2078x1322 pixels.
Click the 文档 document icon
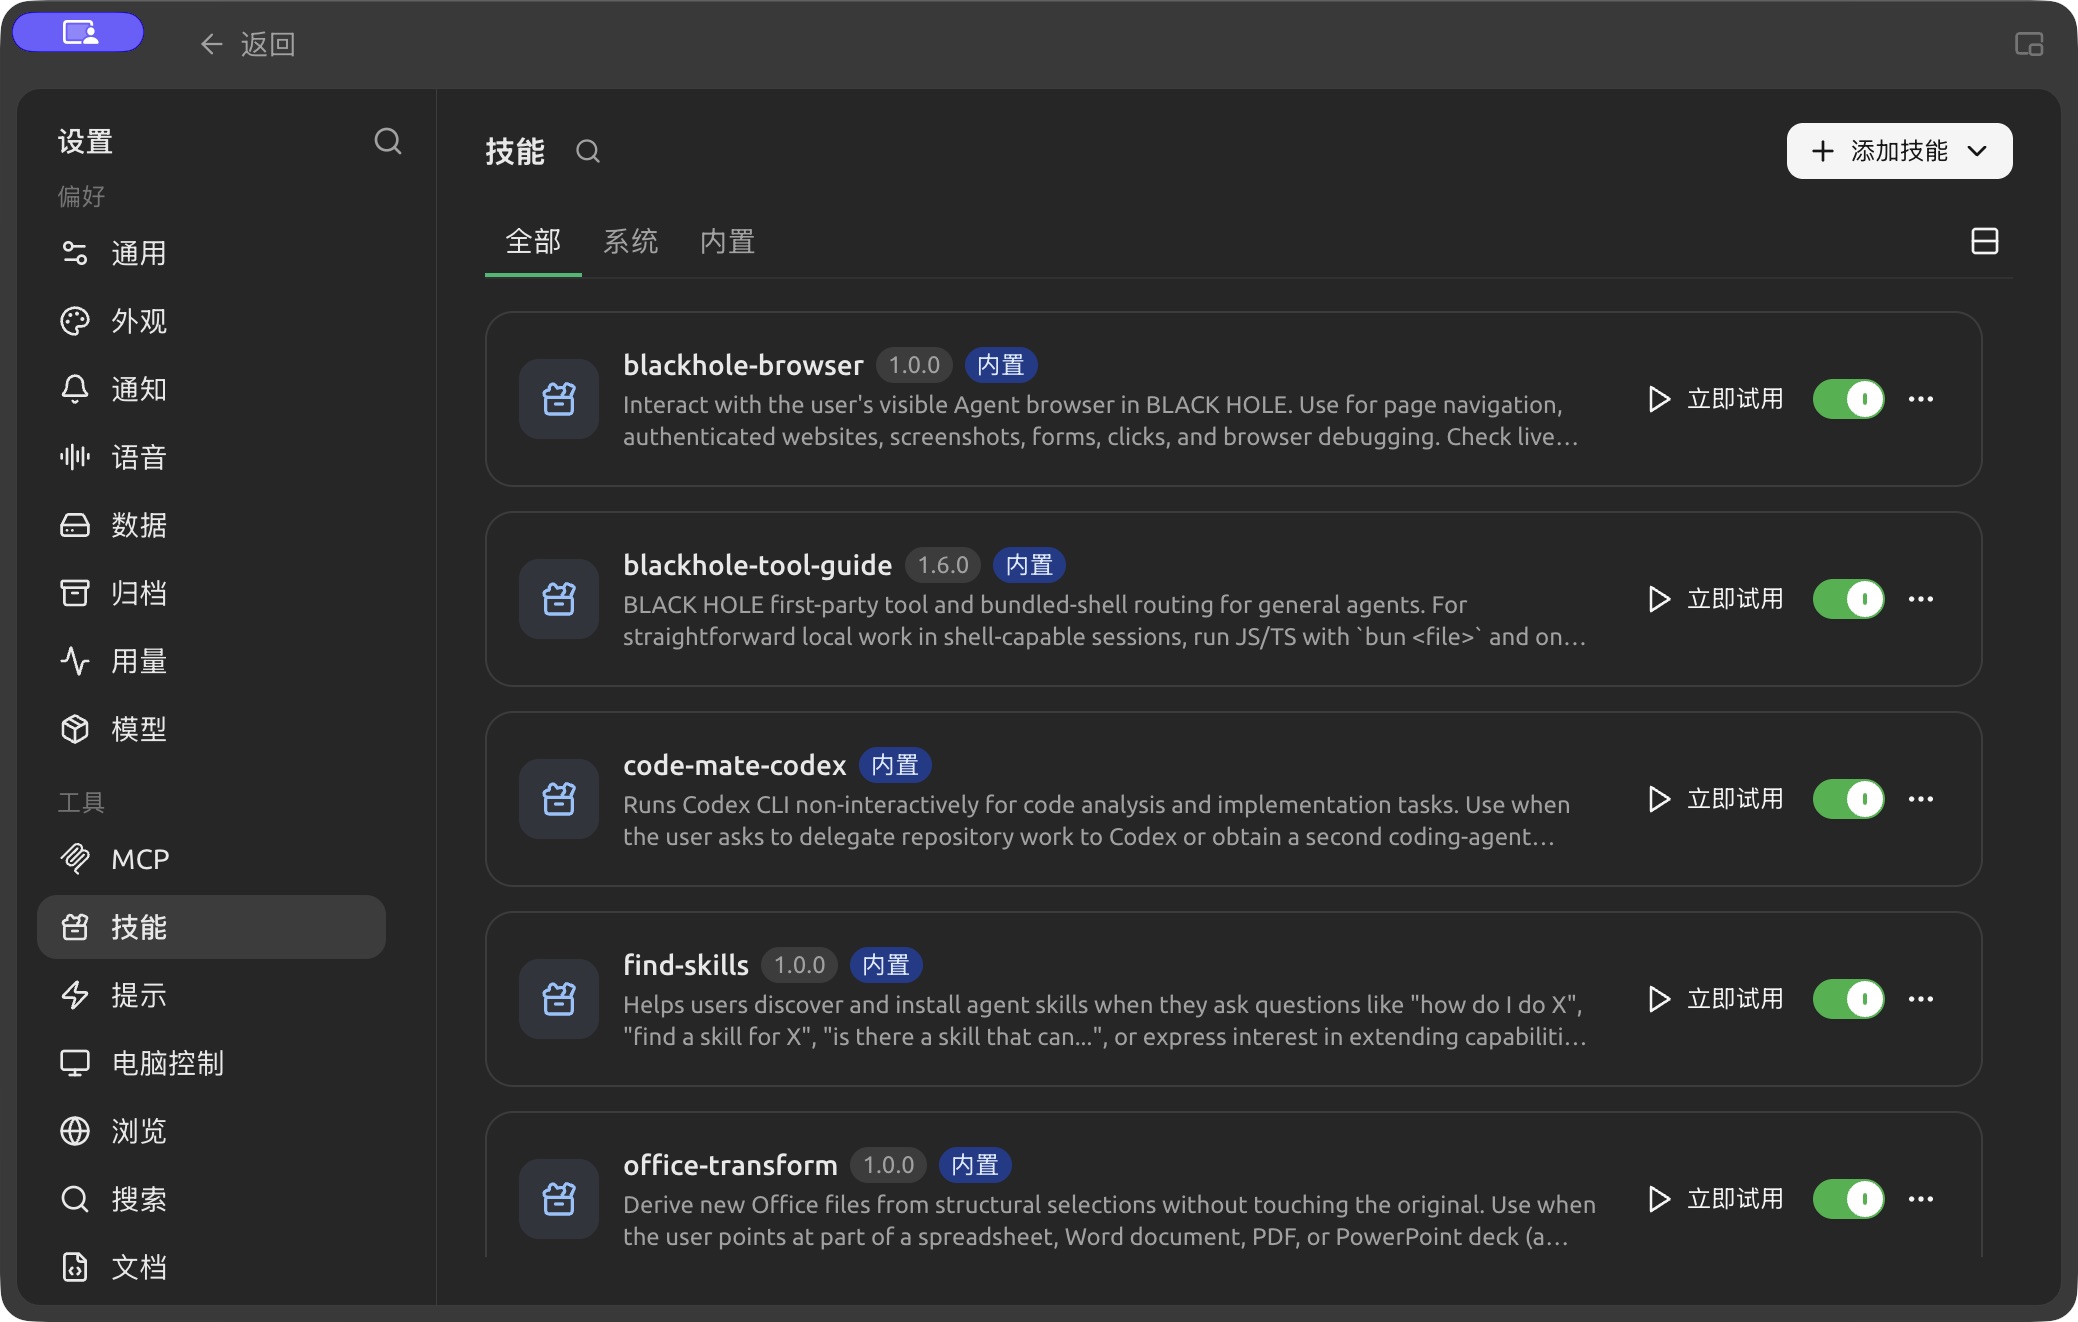[x=75, y=1267]
